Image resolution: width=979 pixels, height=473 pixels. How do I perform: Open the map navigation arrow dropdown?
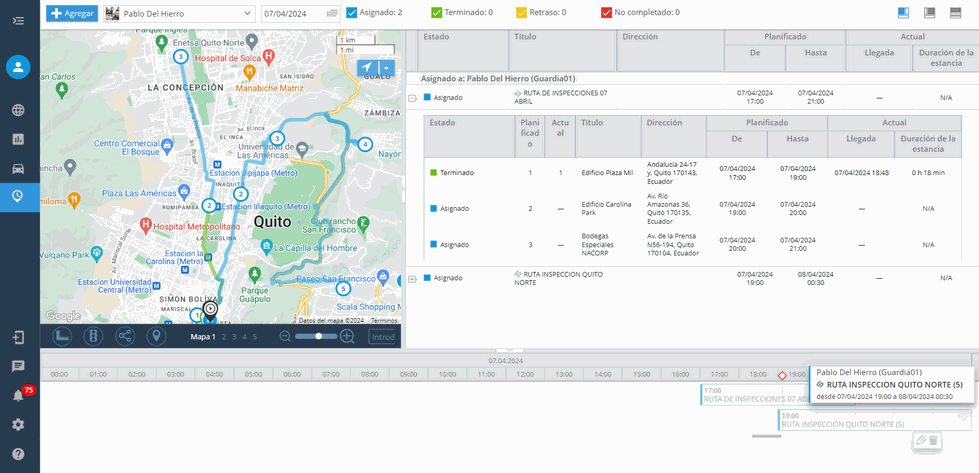point(387,68)
